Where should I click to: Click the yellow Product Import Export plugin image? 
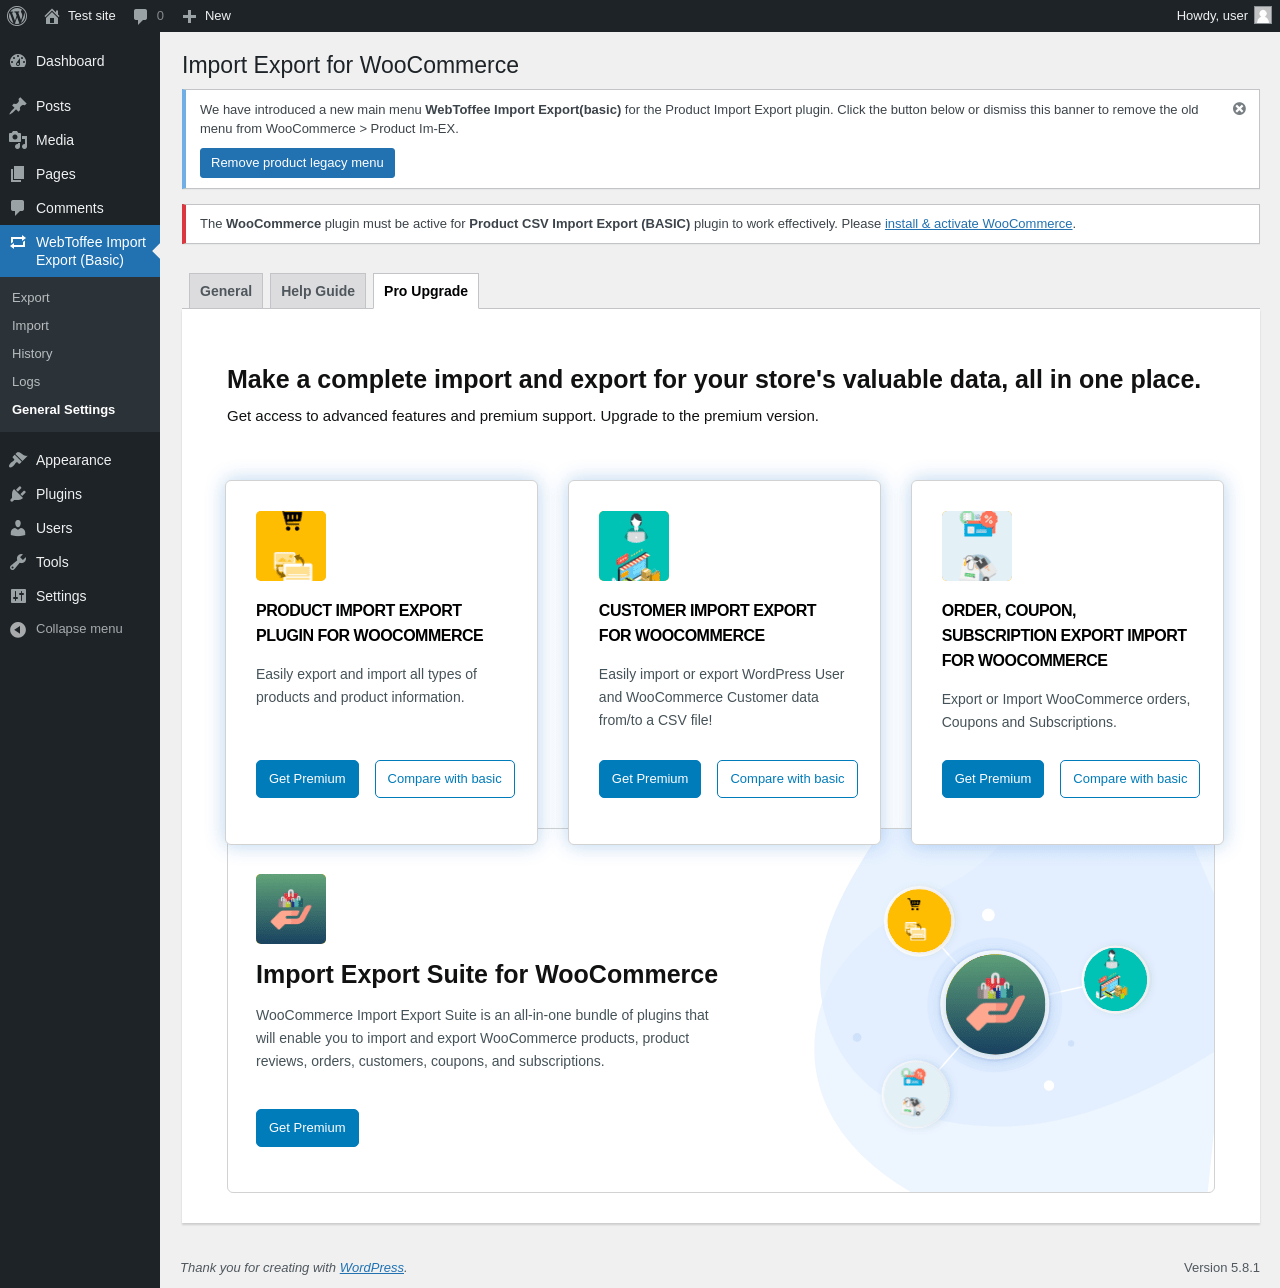point(291,546)
